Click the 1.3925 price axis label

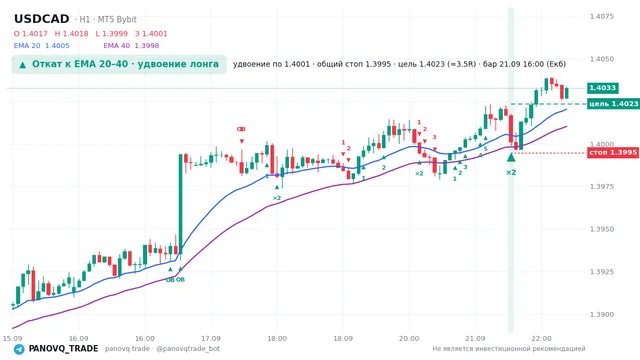(602, 272)
